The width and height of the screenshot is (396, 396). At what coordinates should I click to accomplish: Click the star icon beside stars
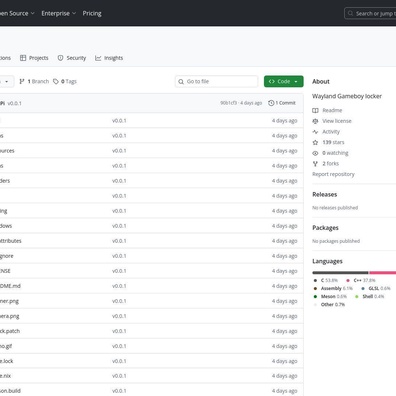pos(315,142)
